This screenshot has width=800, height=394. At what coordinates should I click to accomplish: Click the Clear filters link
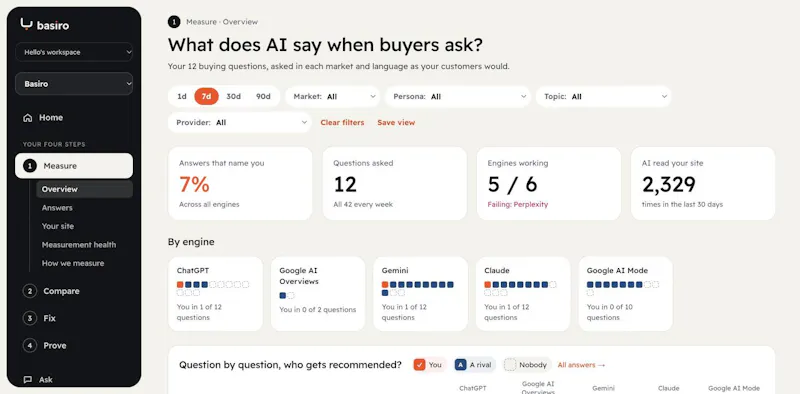click(x=342, y=122)
